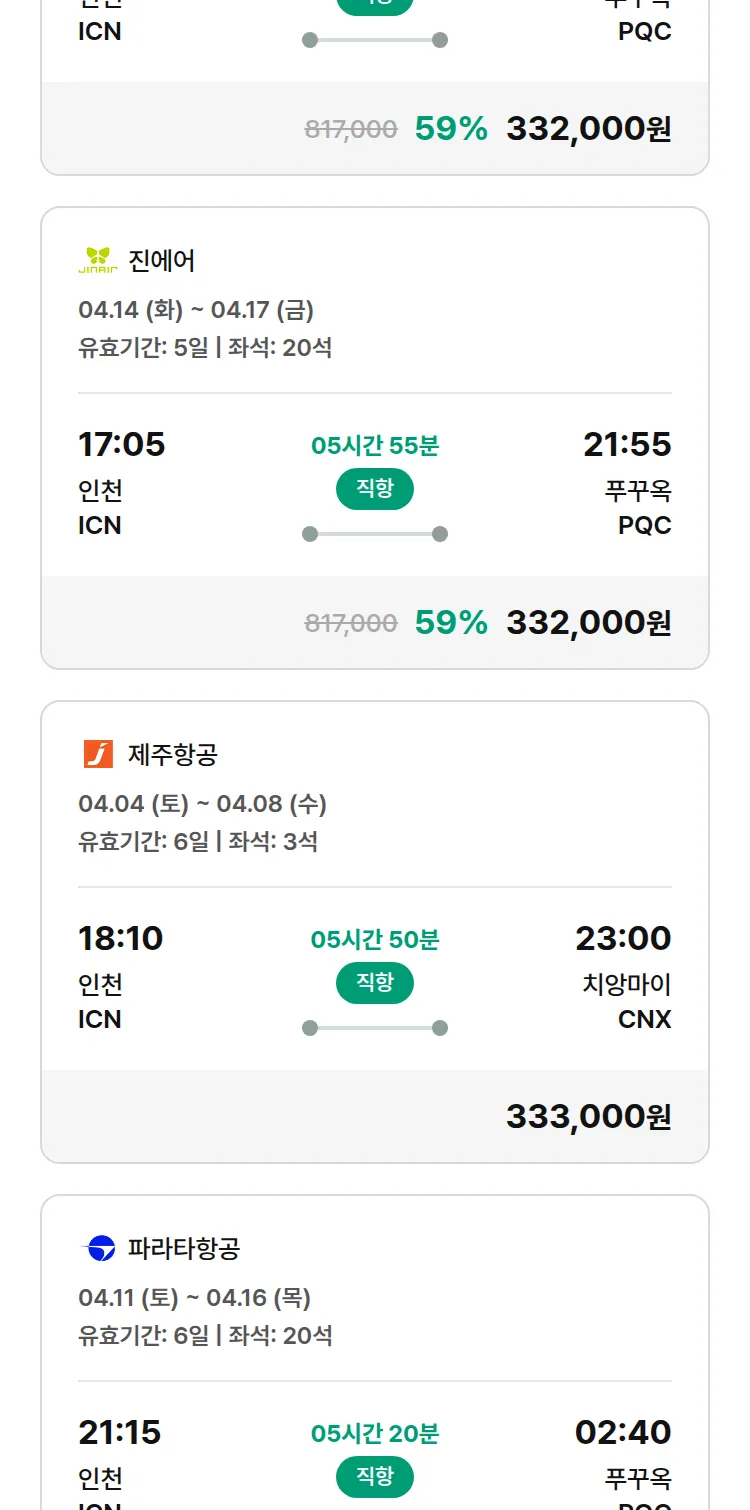Tap the 02:40 arrival time of Parata flight
Image resolution: width=750 pixels, height=1510 pixels.
pos(623,1432)
